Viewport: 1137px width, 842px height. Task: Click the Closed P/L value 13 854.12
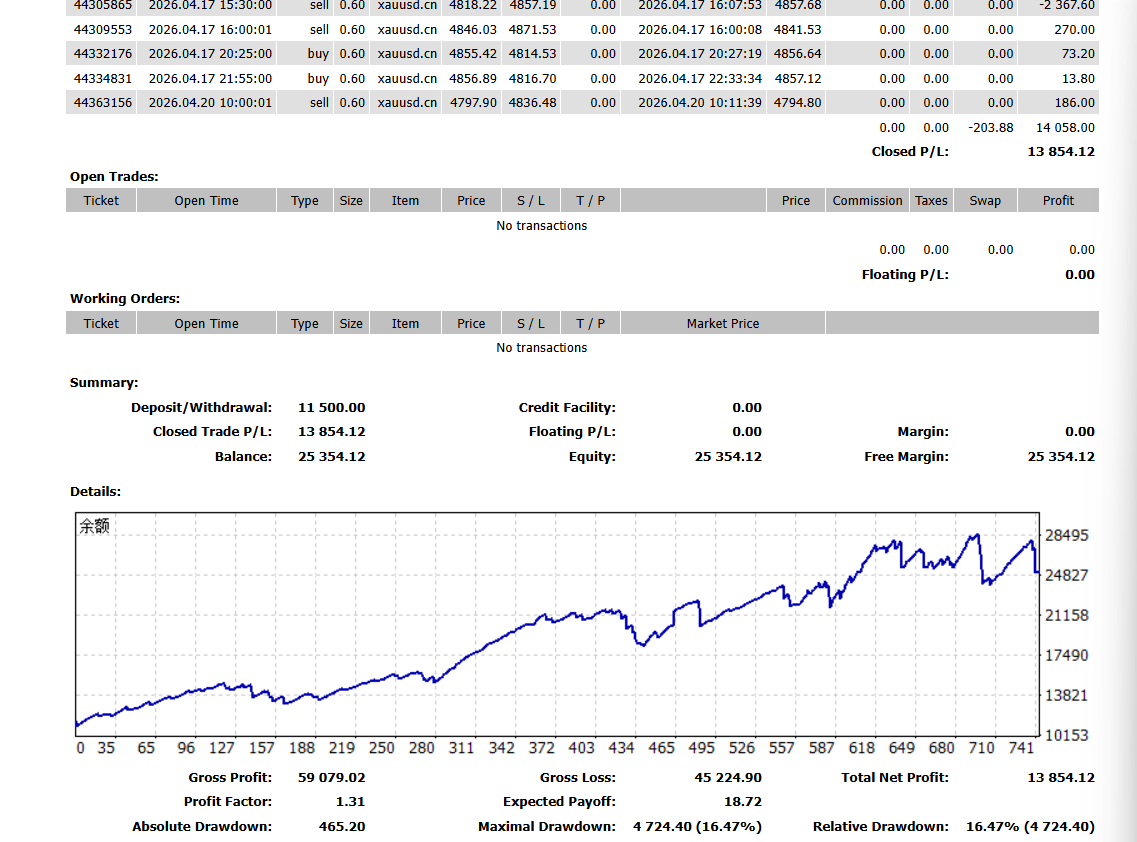pos(1061,152)
